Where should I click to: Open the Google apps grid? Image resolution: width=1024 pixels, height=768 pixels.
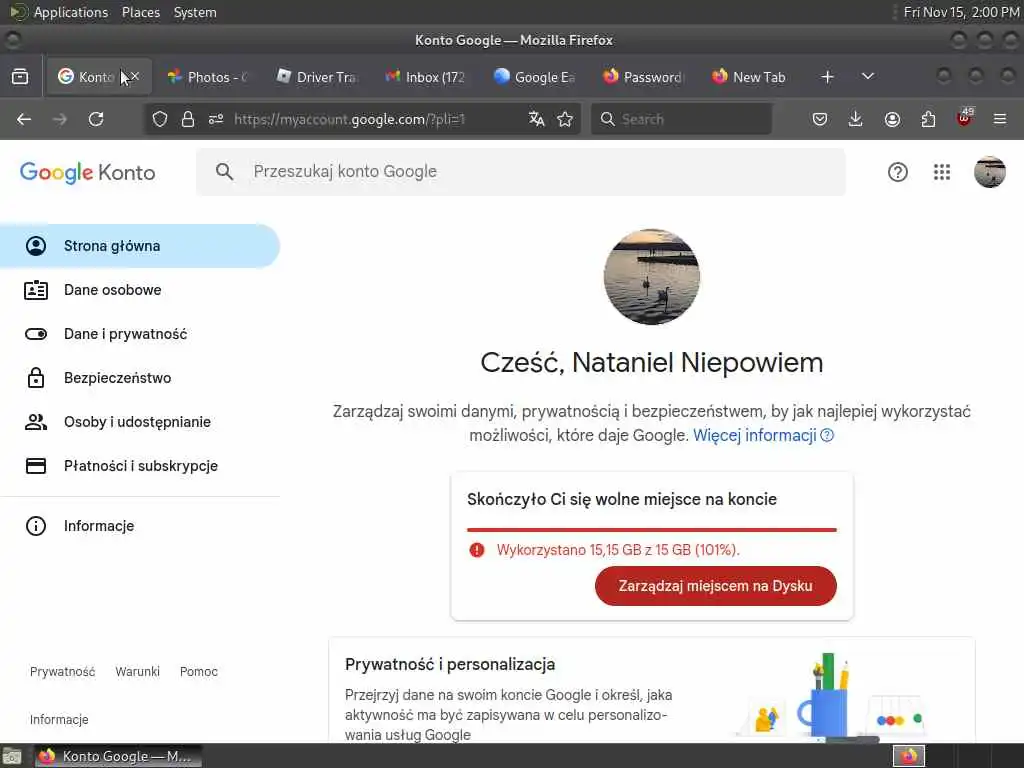[942, 172]
